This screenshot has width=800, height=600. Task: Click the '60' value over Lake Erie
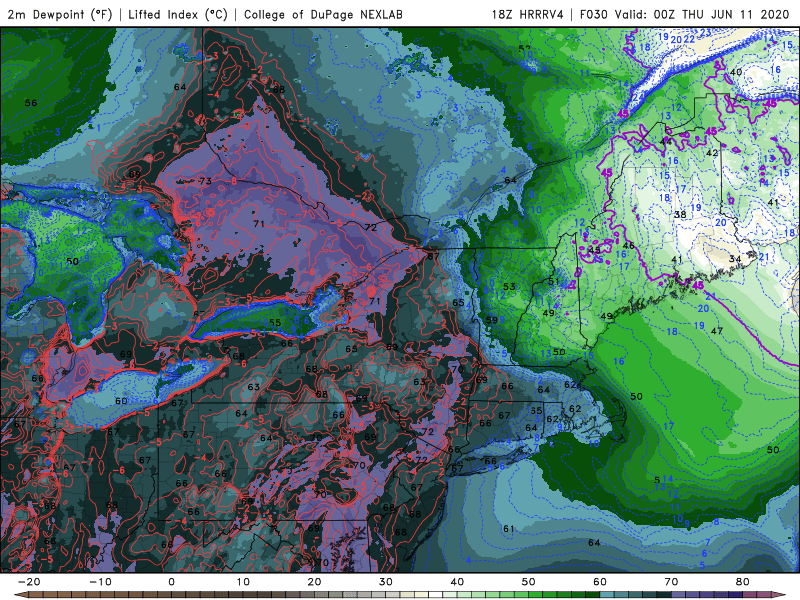pyautogui.click(x=121, y=401)
